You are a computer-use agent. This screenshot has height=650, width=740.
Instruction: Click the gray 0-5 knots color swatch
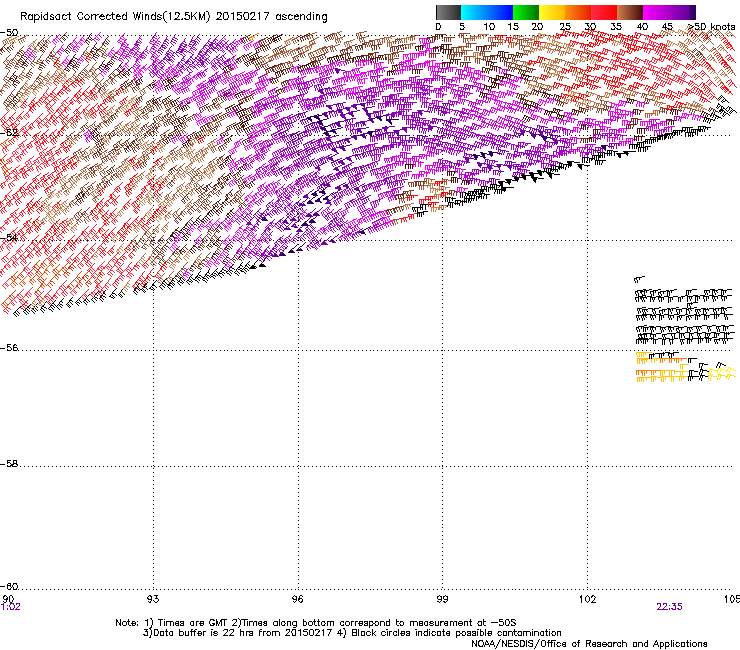(x=448, y=12)
